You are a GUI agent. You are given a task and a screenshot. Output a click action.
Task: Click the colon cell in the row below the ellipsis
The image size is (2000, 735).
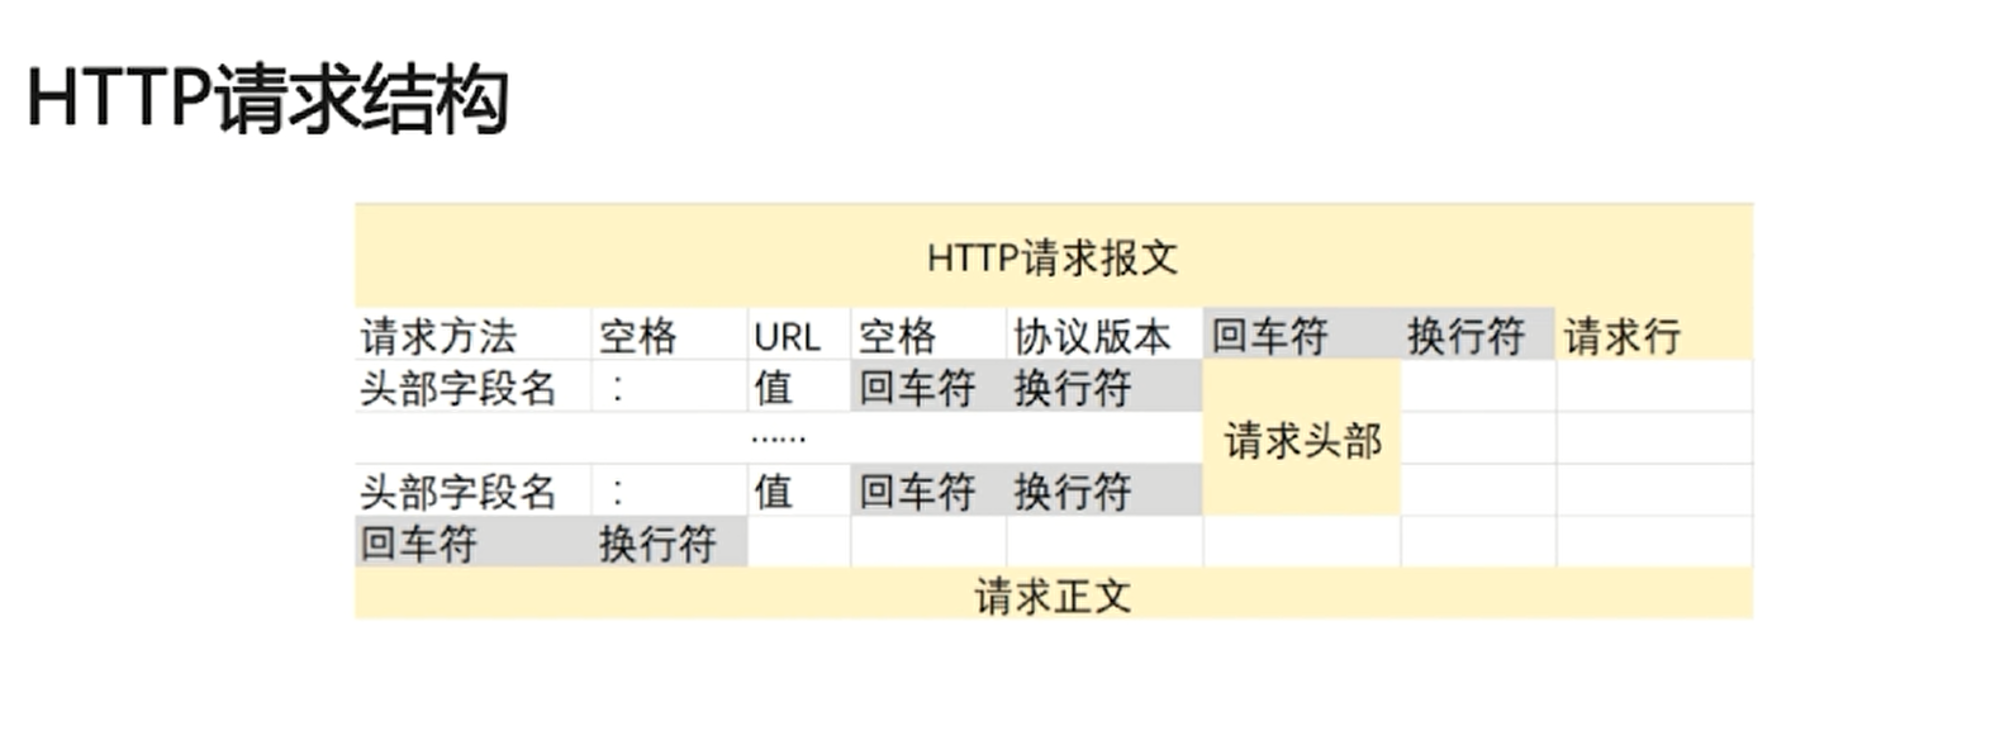(x=669, y=491)
